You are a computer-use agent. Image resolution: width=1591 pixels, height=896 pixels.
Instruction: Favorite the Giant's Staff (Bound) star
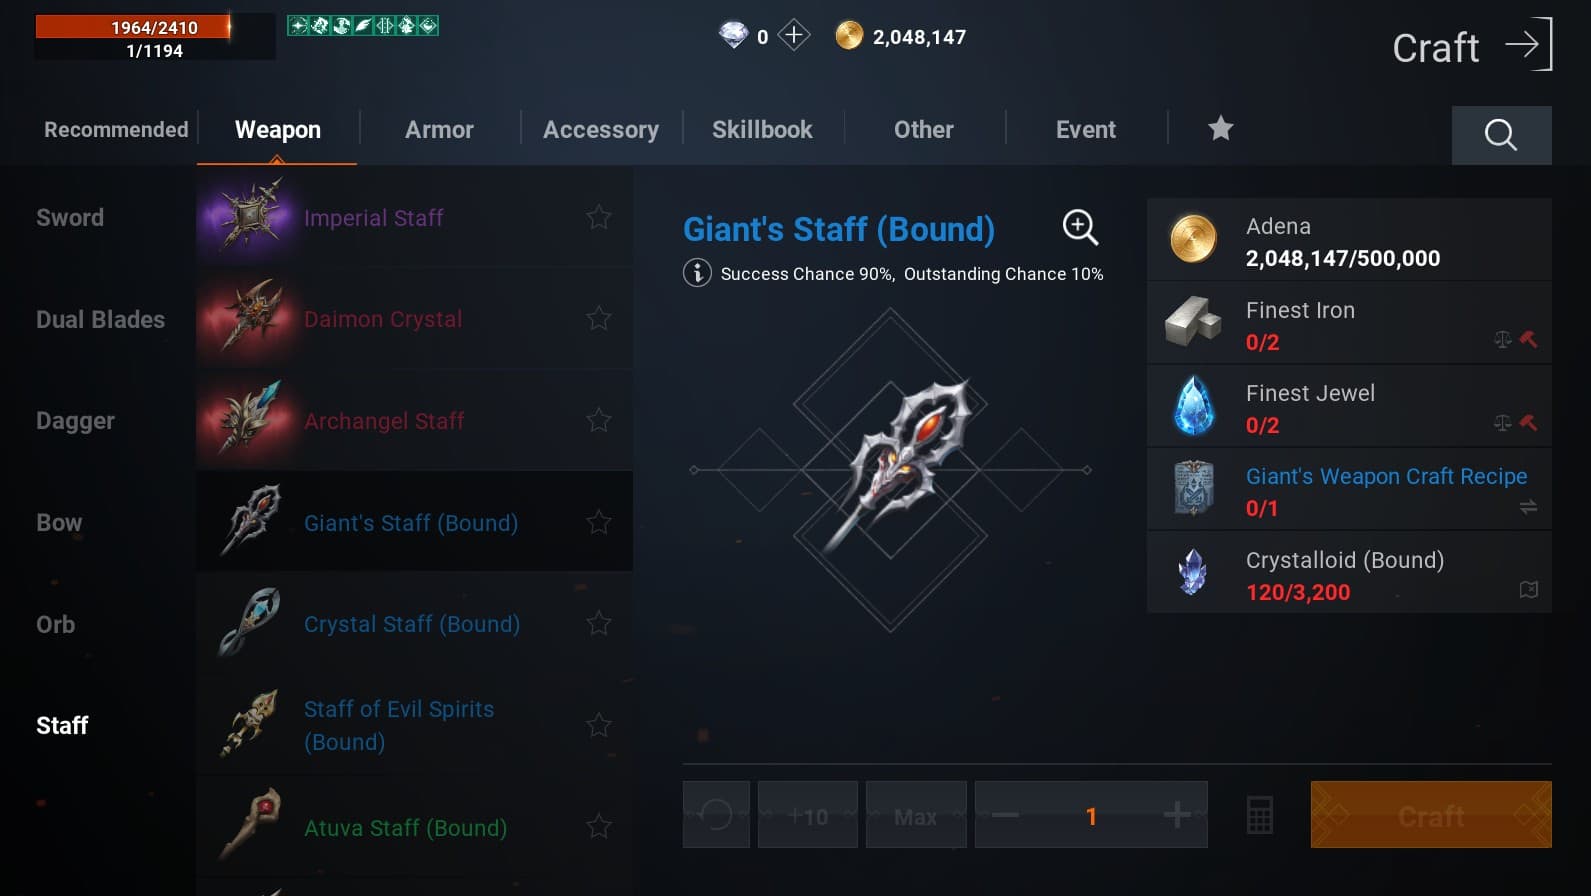point(599,522)
